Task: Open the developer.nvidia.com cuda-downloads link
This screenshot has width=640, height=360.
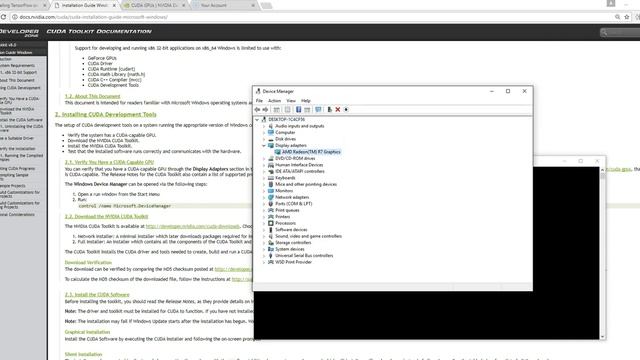Action: 193,226
